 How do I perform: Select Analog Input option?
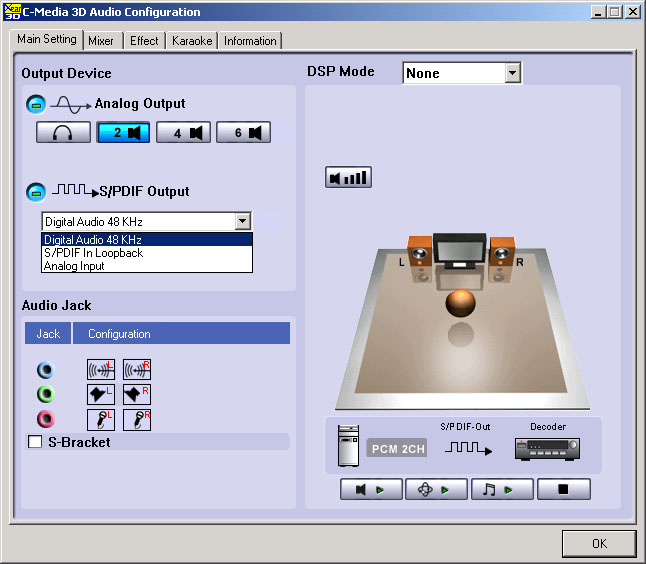coord(147,266)
